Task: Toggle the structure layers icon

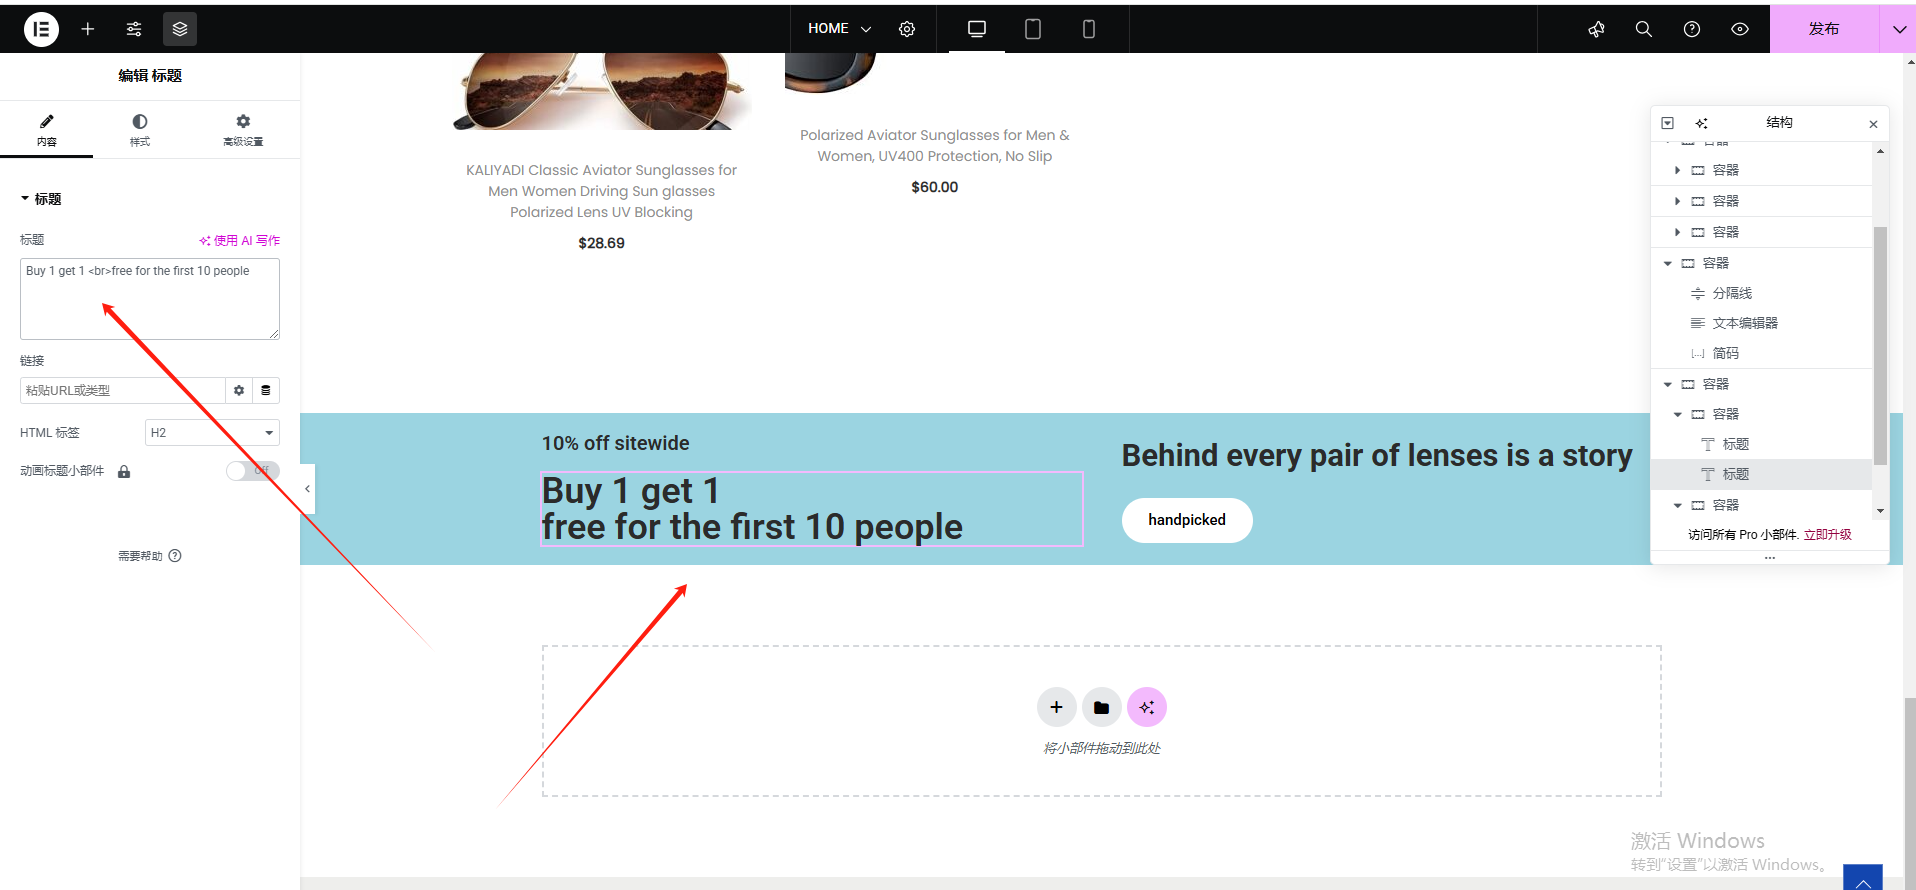Action: (180, 29)
